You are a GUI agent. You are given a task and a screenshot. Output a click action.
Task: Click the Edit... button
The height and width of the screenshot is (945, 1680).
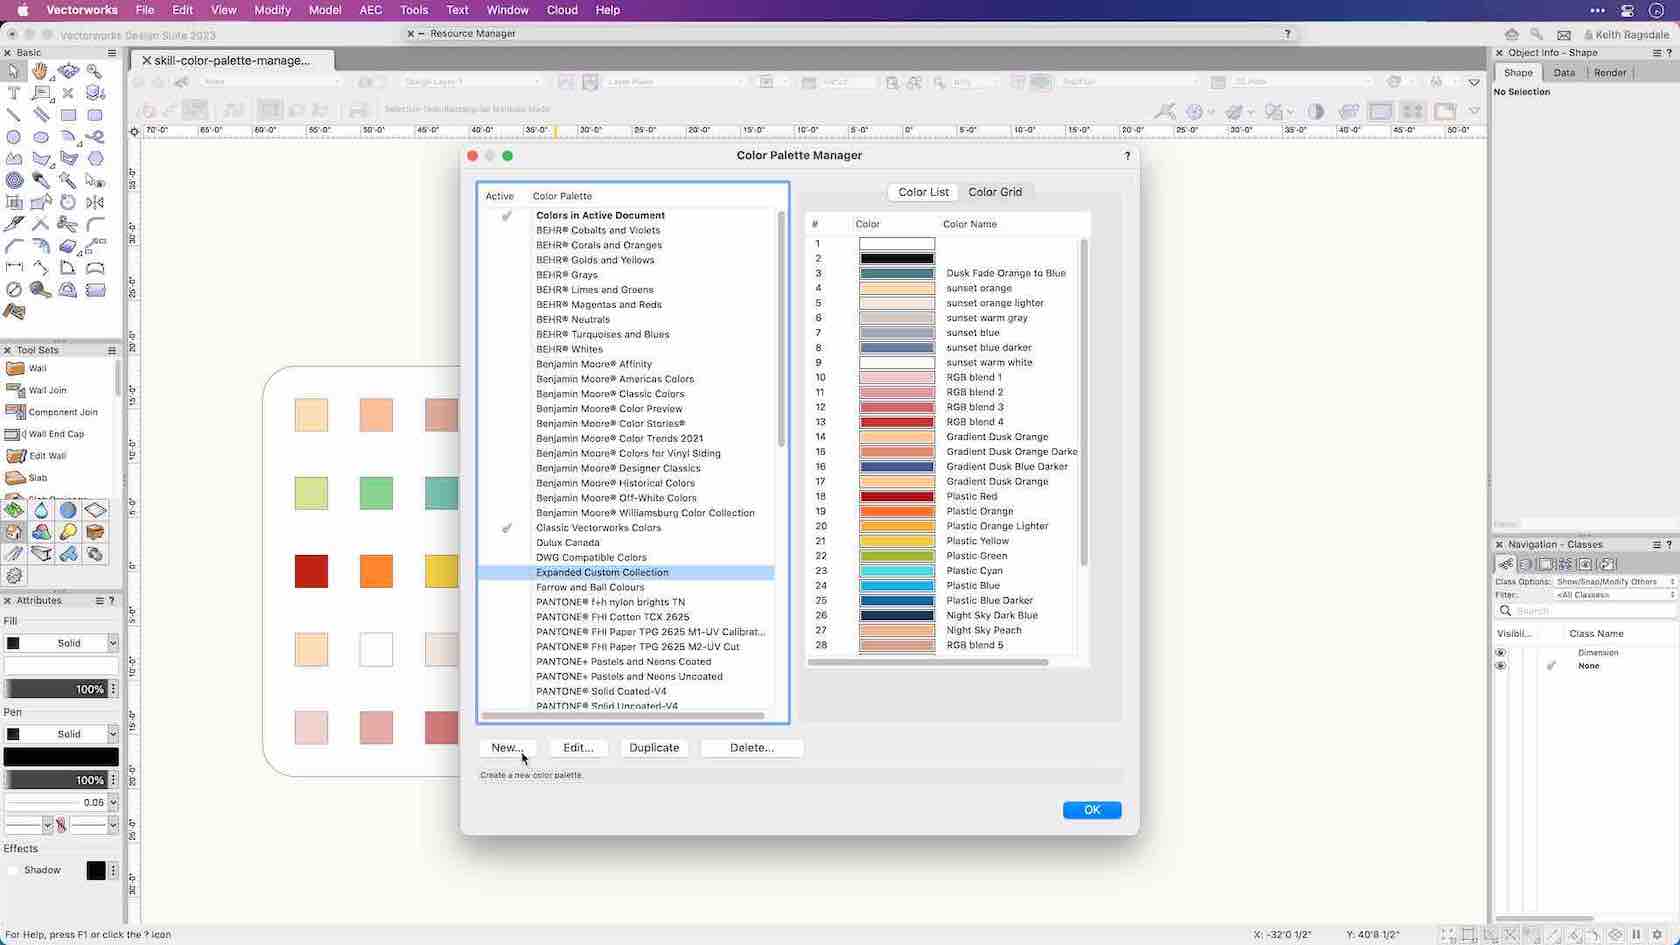pyautogui.click(x=578, y=748)
